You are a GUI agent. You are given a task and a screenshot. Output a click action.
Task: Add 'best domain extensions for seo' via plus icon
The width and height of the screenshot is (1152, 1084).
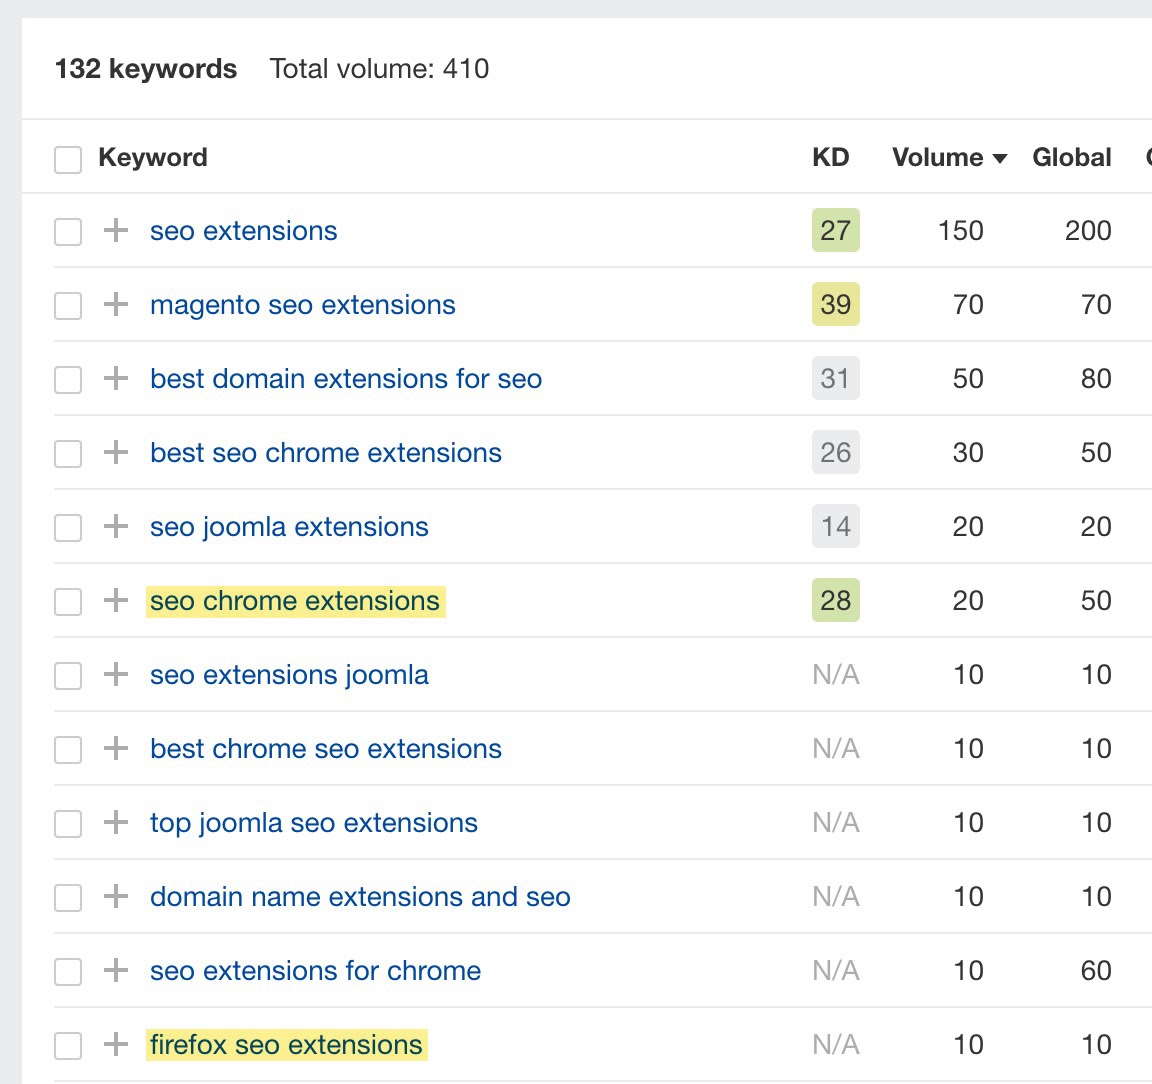point(116,379)
